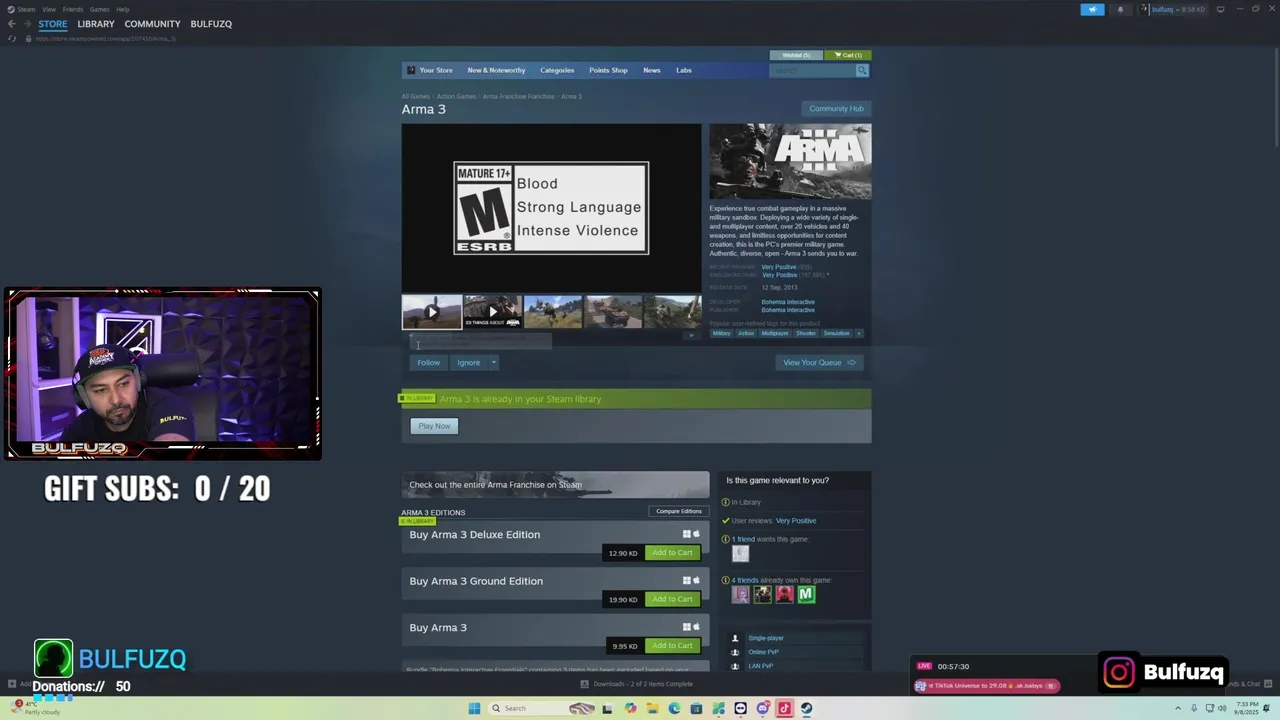Open the Edge browser taskbar icon
The image size is (1280, 720).
click(674, 708)
